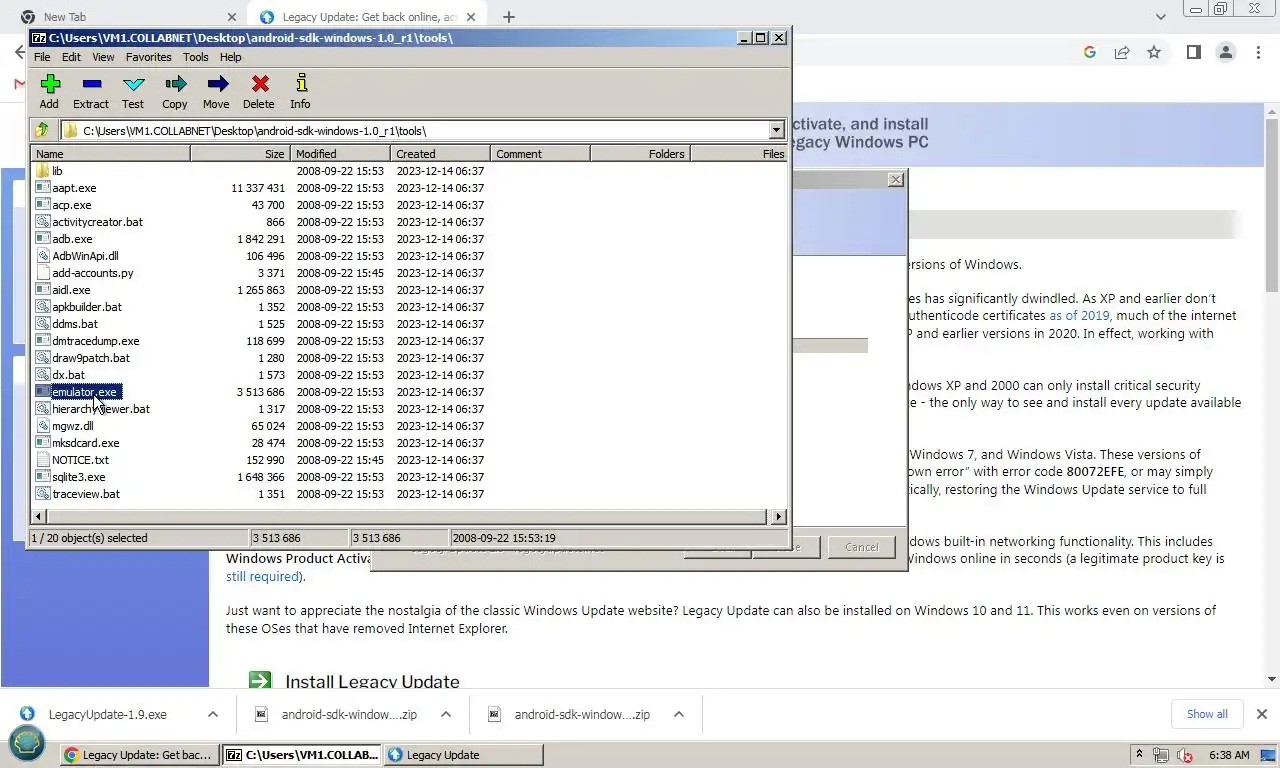Switch to Chrome taskbar button
Screen dimensions: 1280x768
[x=138, y=755]
